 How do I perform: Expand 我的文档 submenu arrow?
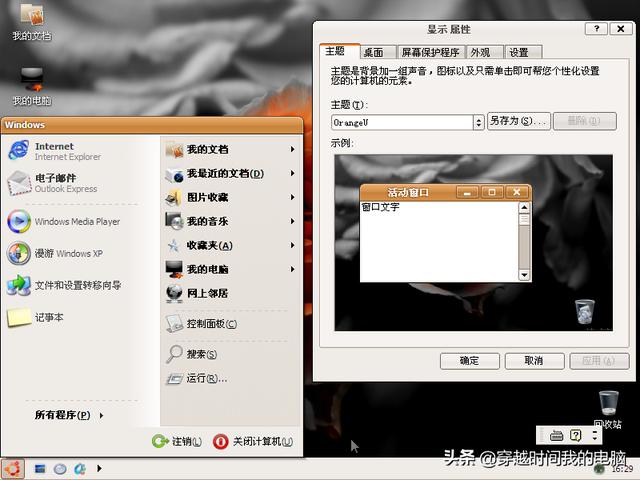point(292,149)
